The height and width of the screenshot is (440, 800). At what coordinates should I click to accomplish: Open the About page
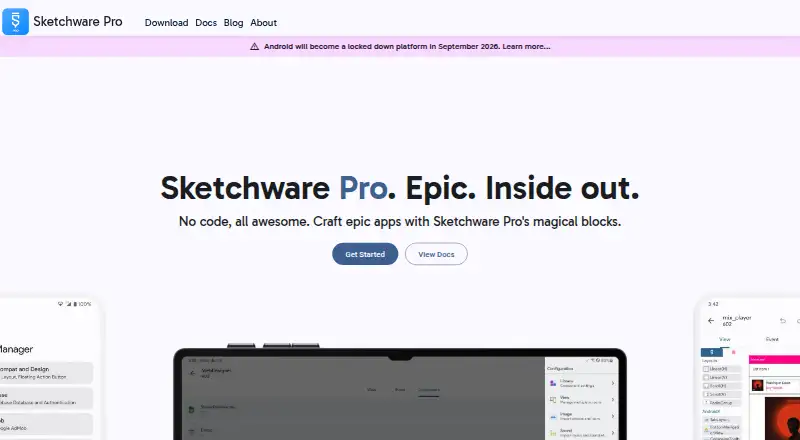[263, 22]
